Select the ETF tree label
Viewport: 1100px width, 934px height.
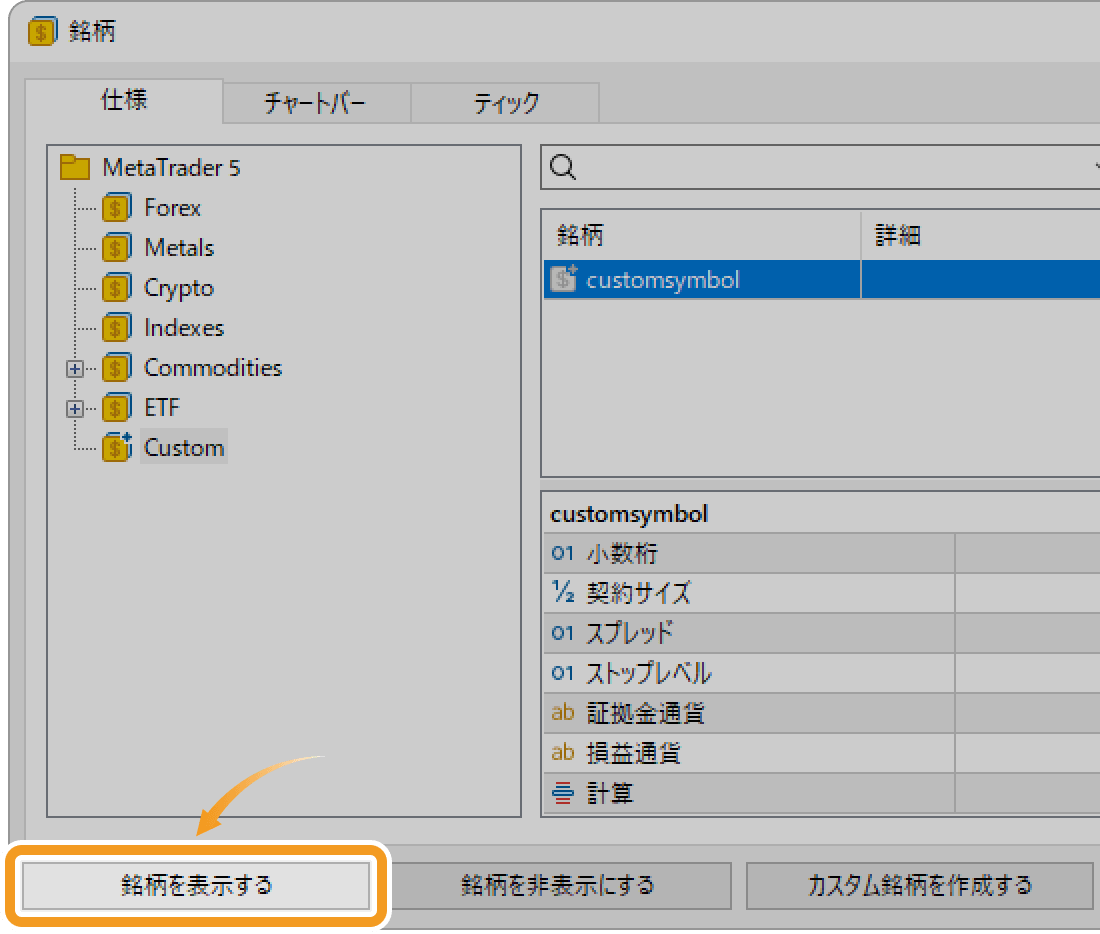coord(162,408)
